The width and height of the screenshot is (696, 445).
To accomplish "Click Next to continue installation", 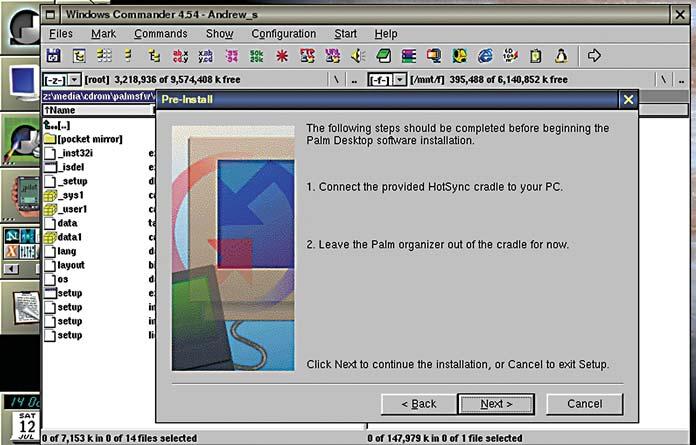I will click(496, 404).
